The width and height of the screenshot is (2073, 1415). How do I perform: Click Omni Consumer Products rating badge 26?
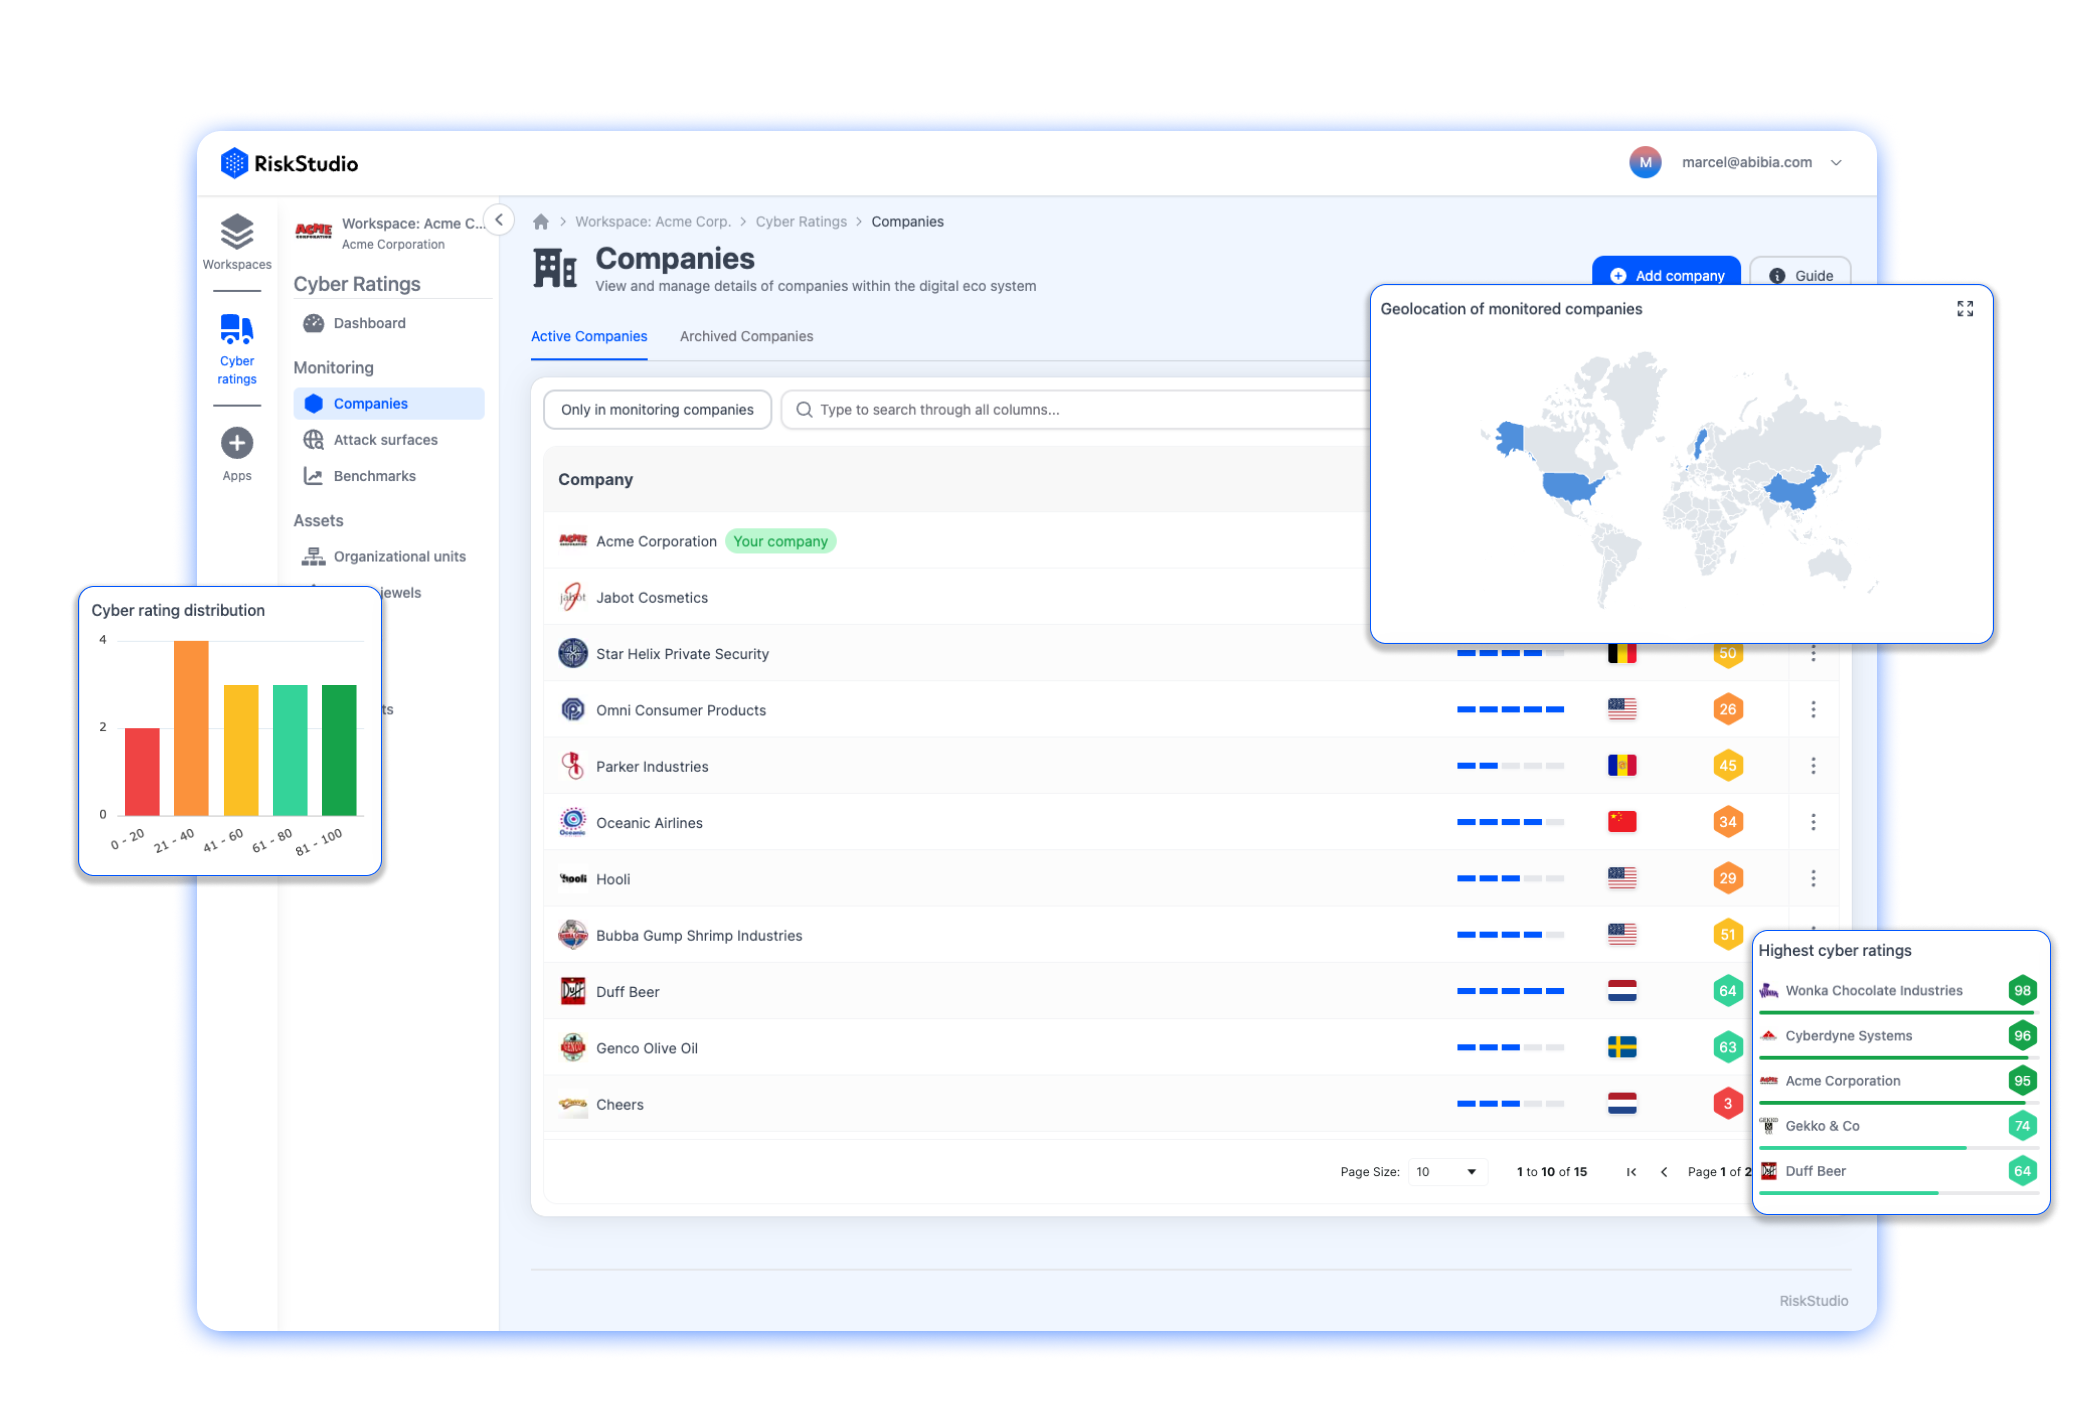point(1727,710)
